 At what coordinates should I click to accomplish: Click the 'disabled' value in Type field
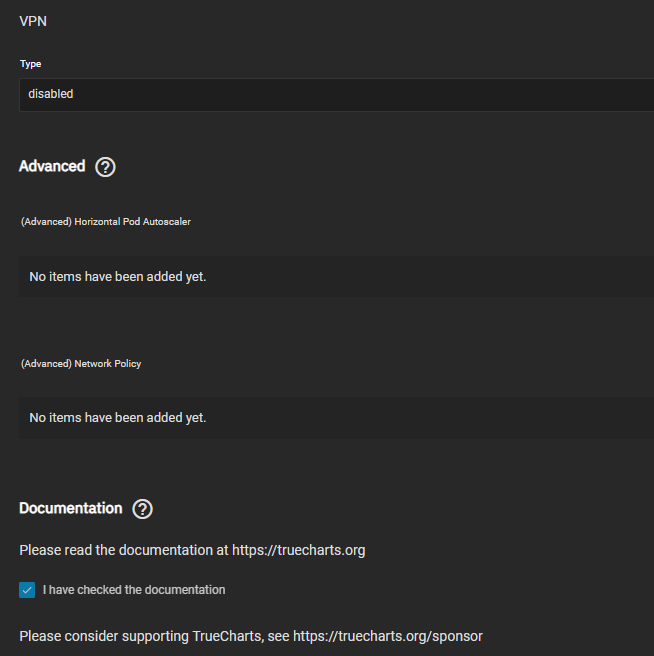[x=51, y=94]
